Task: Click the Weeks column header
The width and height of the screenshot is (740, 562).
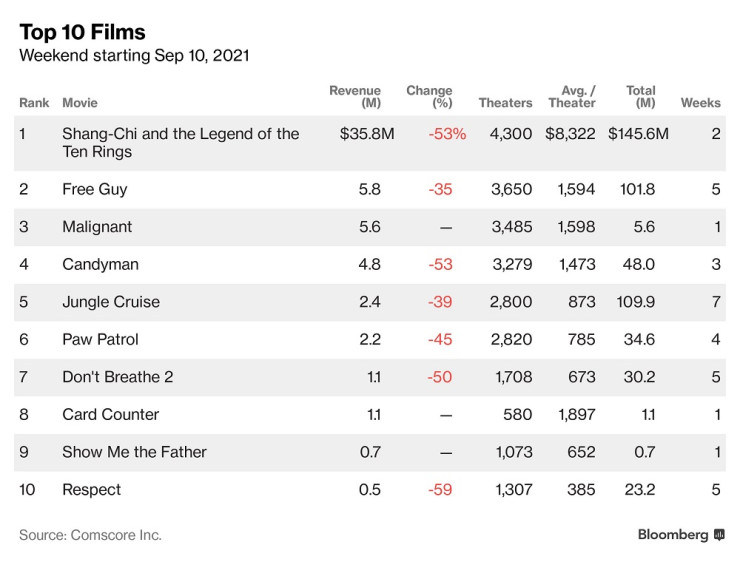Action: tap(700, 103)
